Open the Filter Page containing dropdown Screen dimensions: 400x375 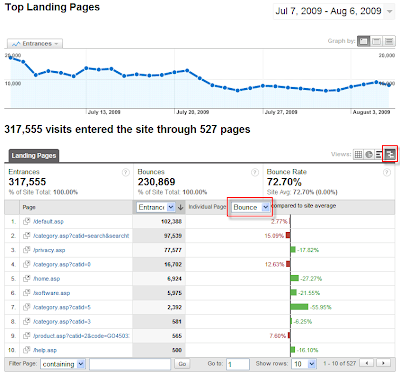tap(63, 364)
